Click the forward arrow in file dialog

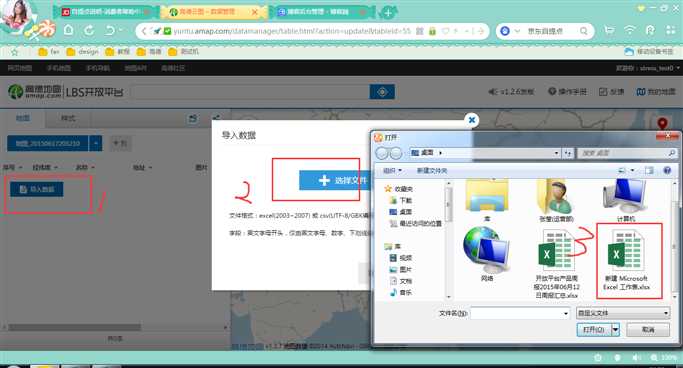[x=396, y=153]
